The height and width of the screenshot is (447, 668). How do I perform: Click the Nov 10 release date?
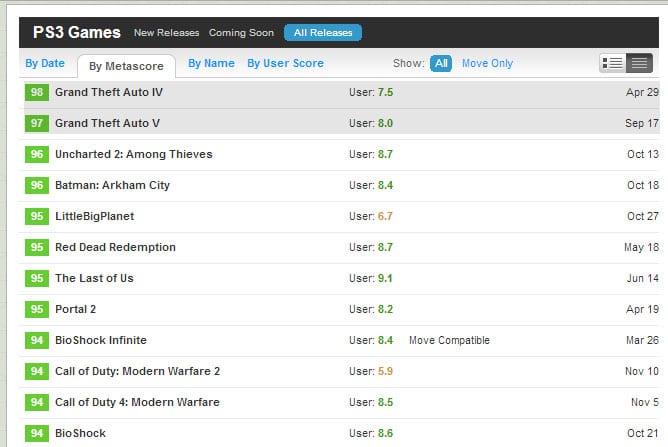642,372
